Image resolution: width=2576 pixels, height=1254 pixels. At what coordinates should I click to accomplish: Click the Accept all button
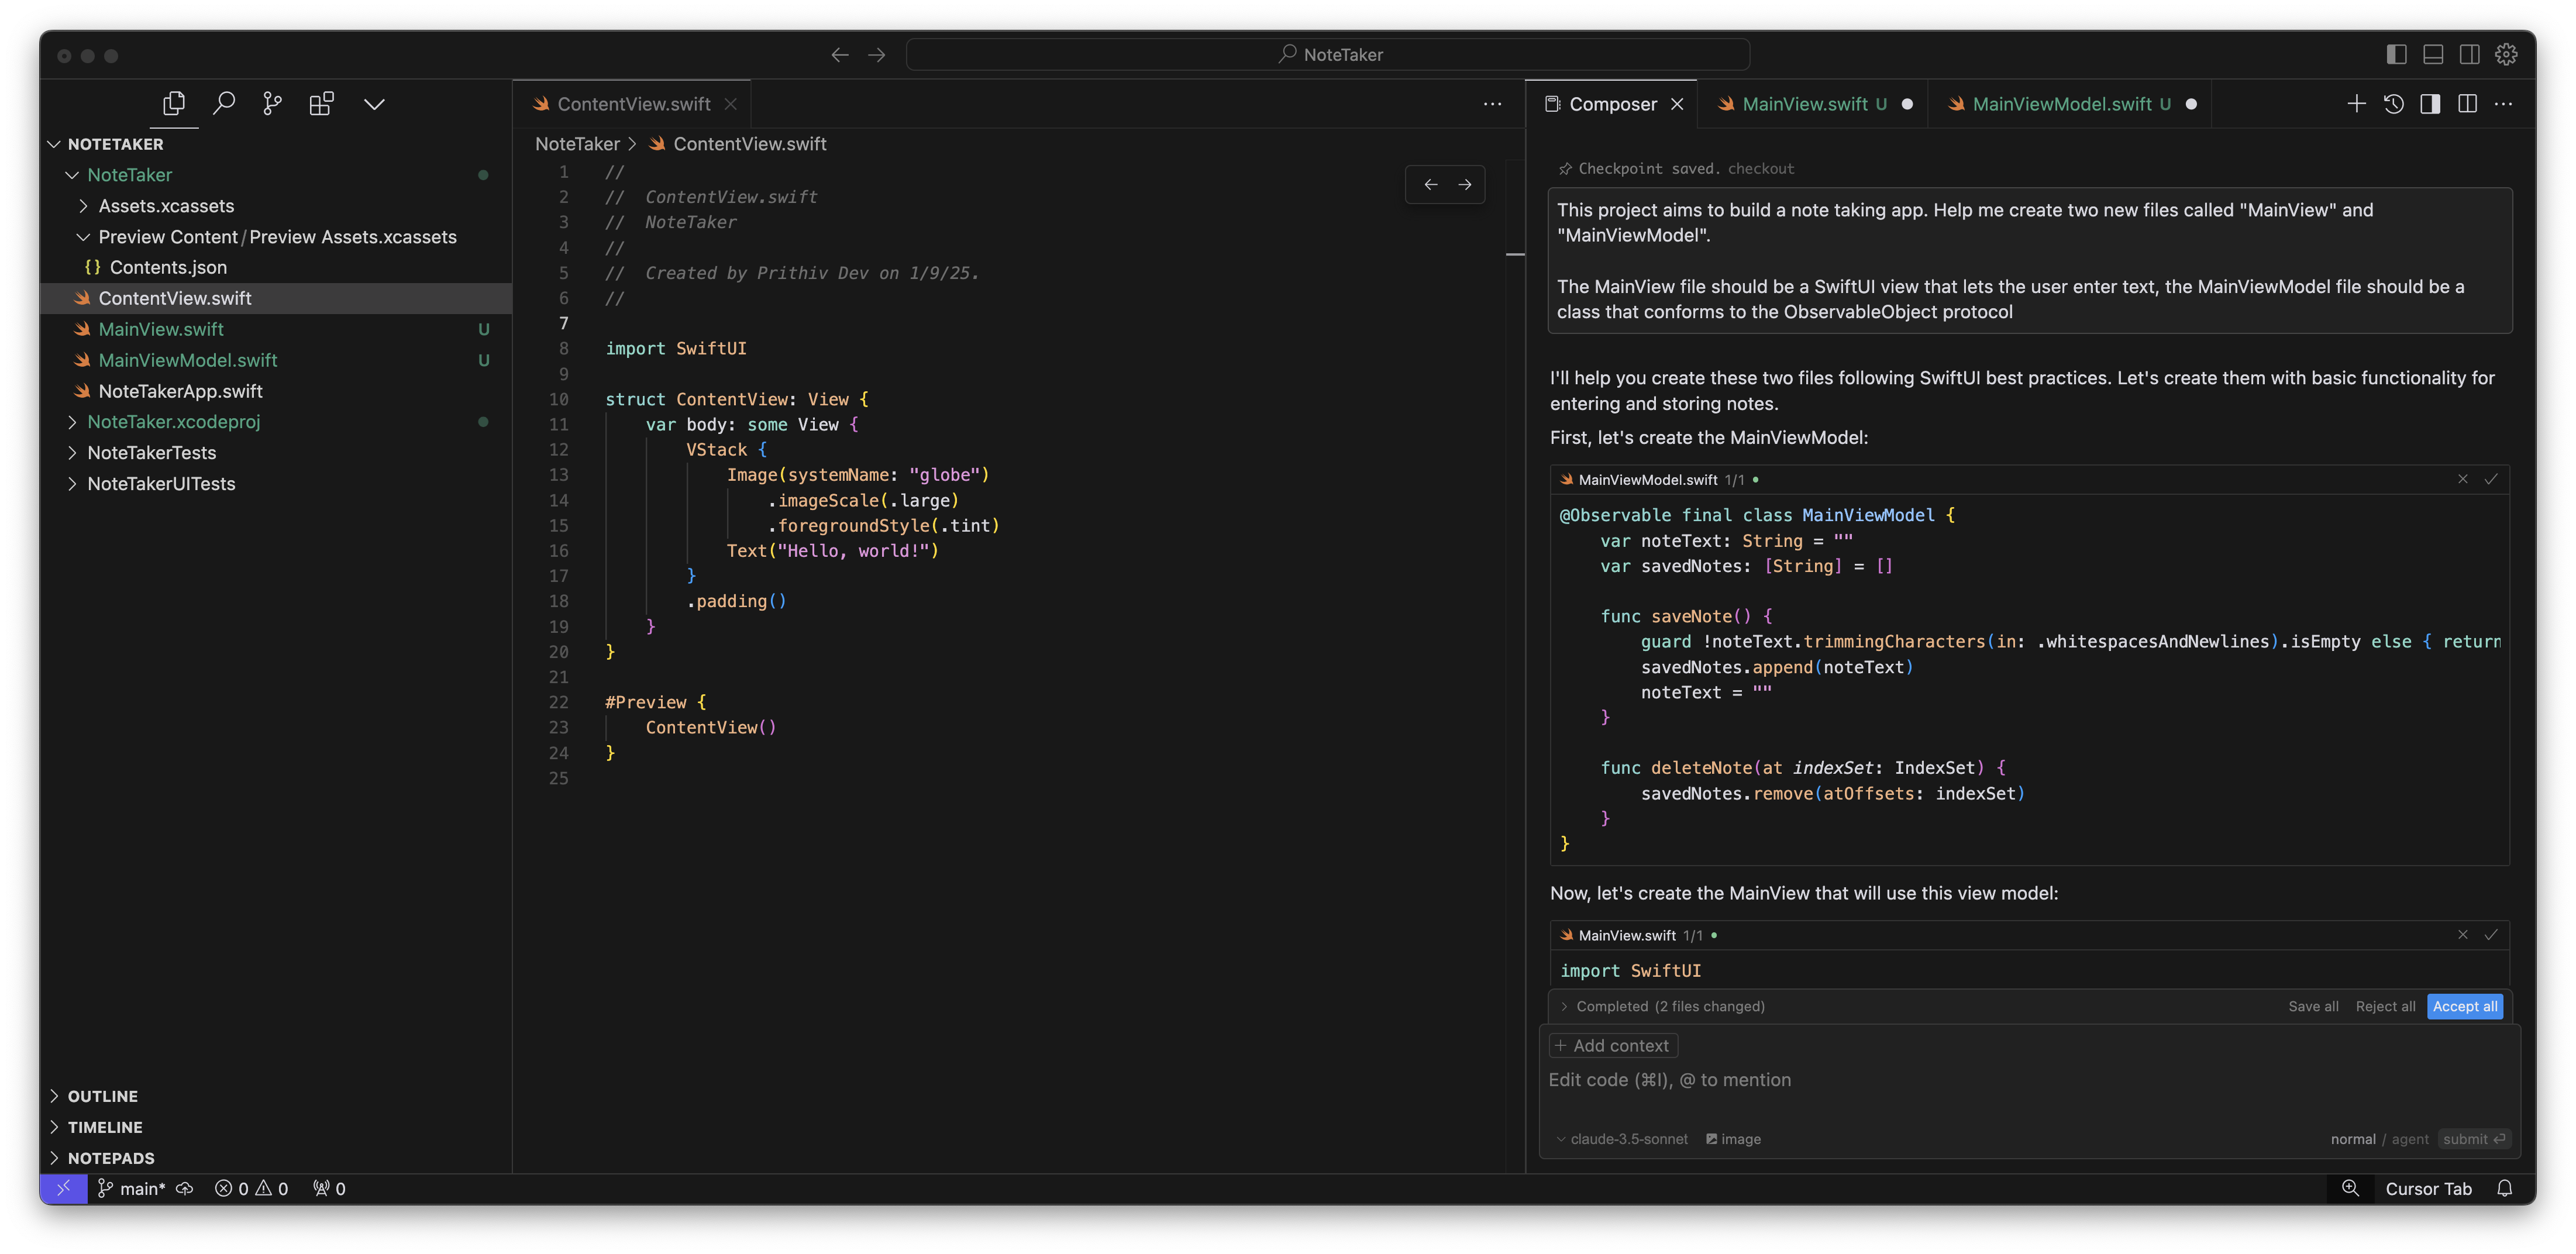(2464, 1006)
